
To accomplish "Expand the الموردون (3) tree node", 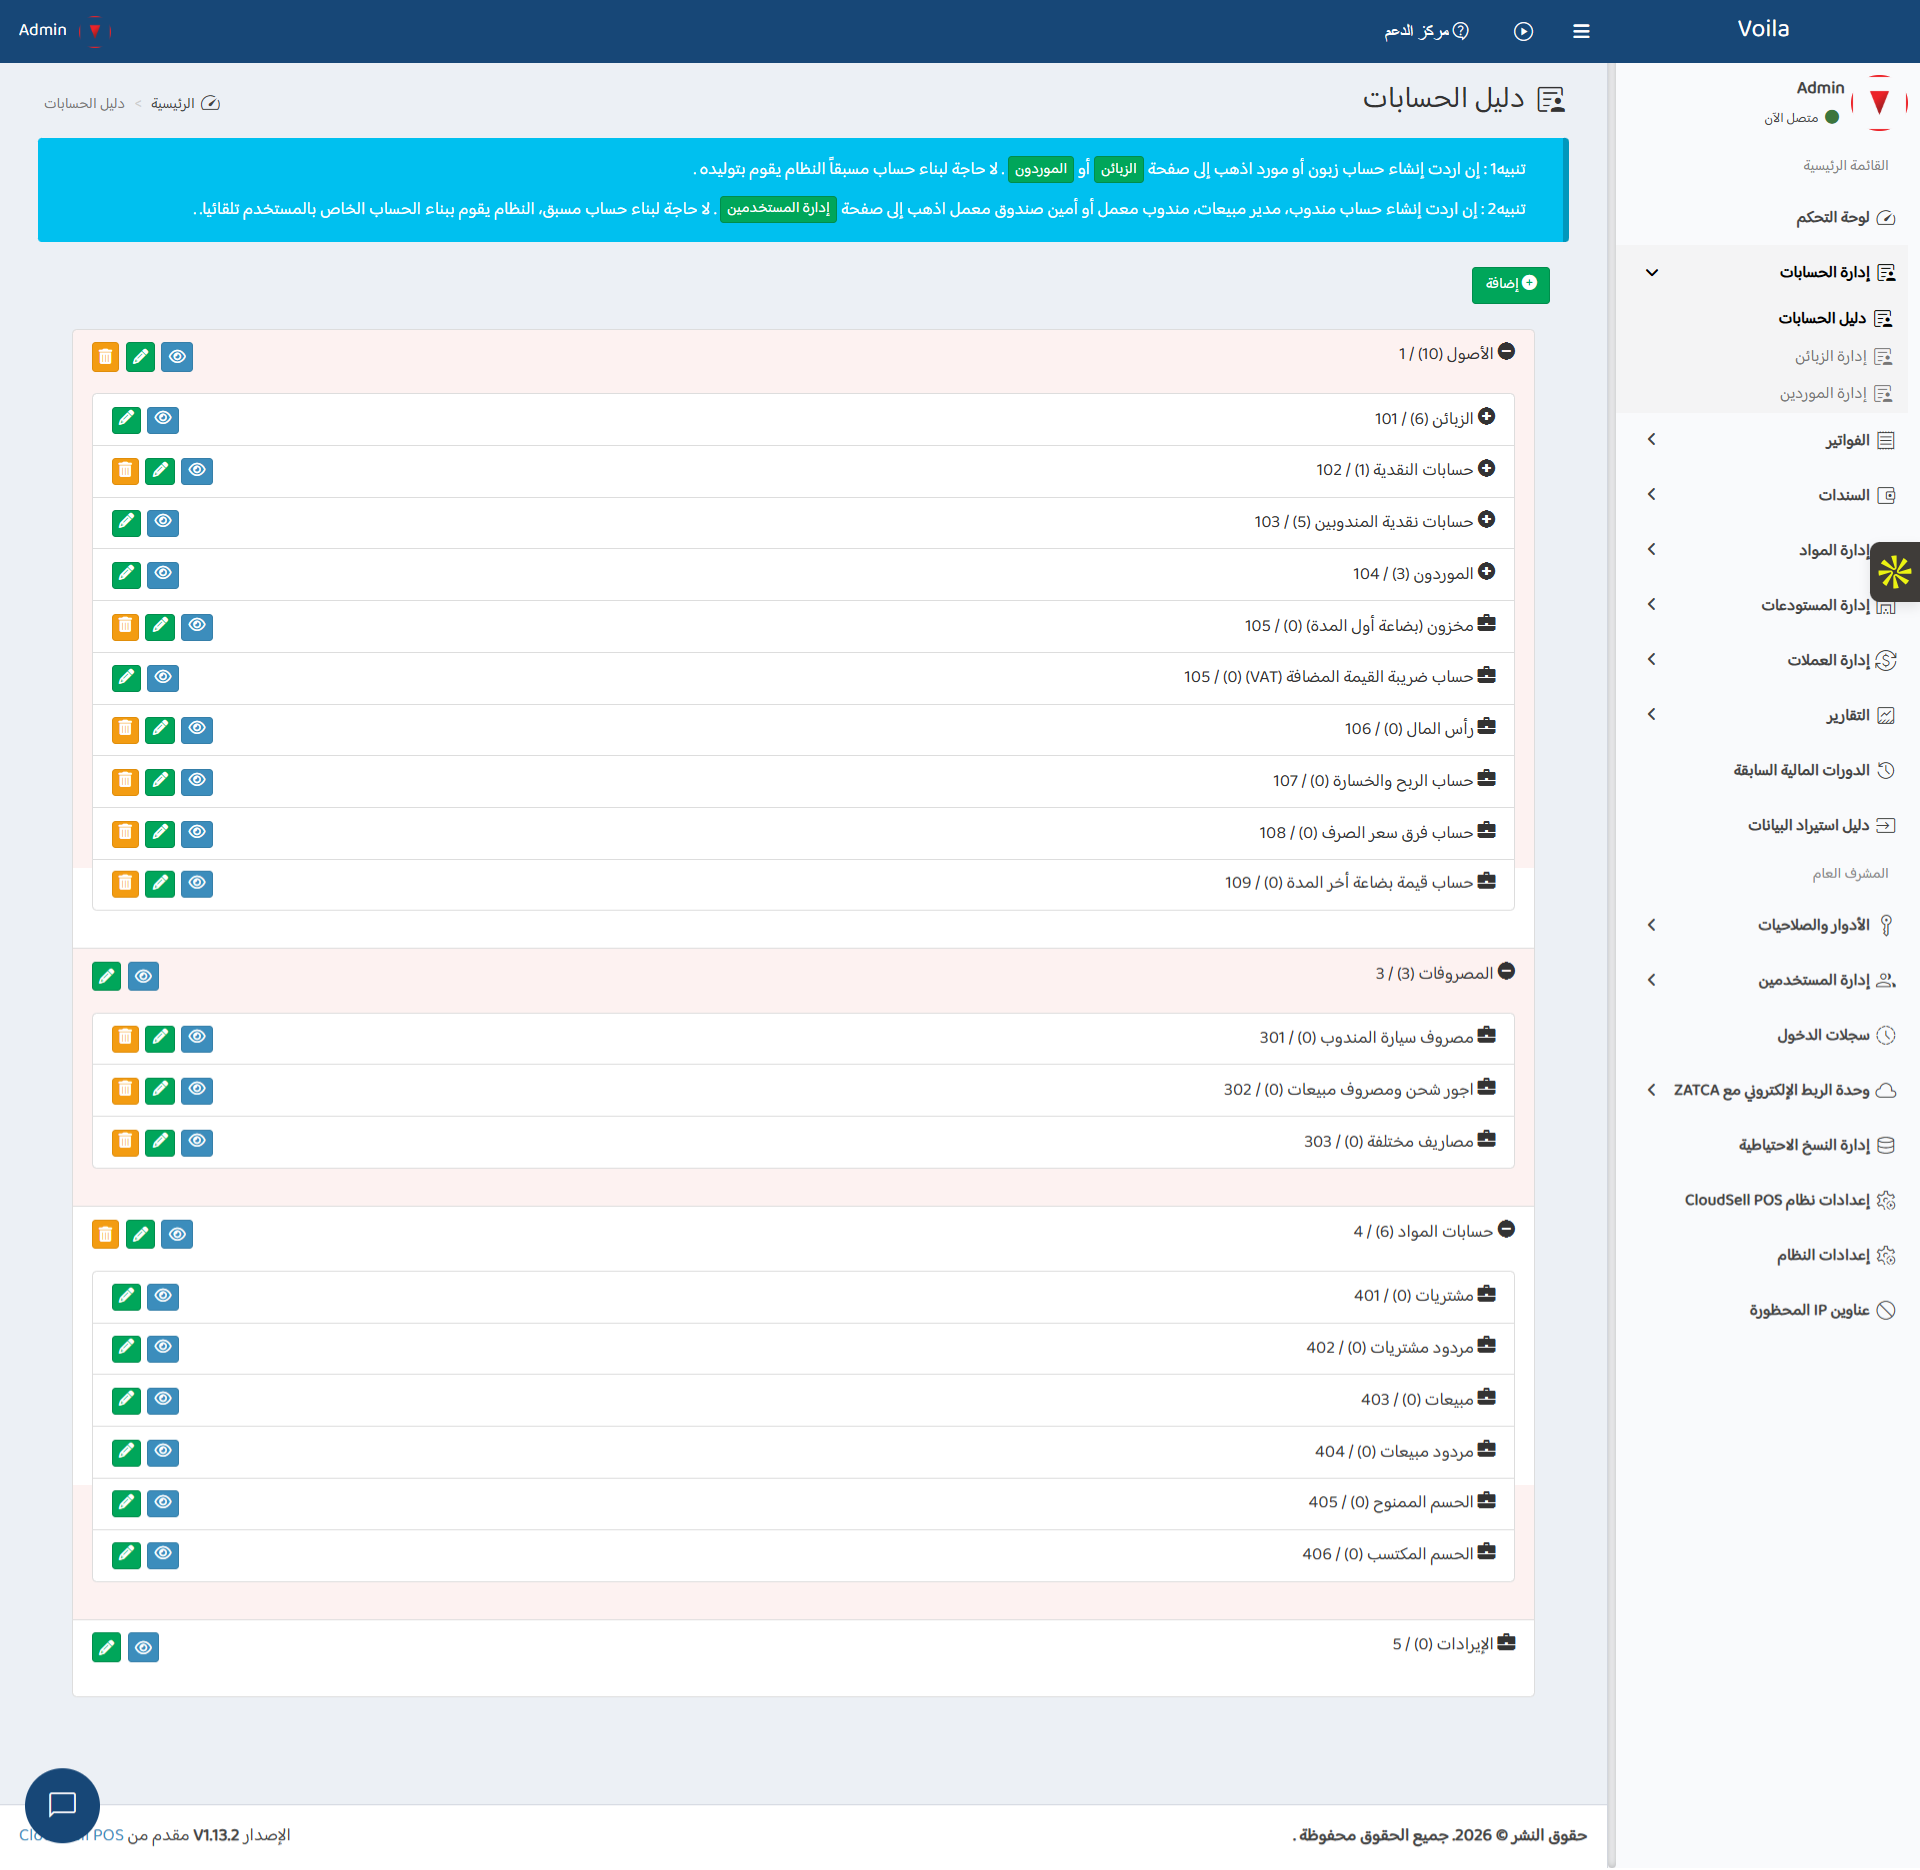I will pyautogui.click(x=1486, y=571).
